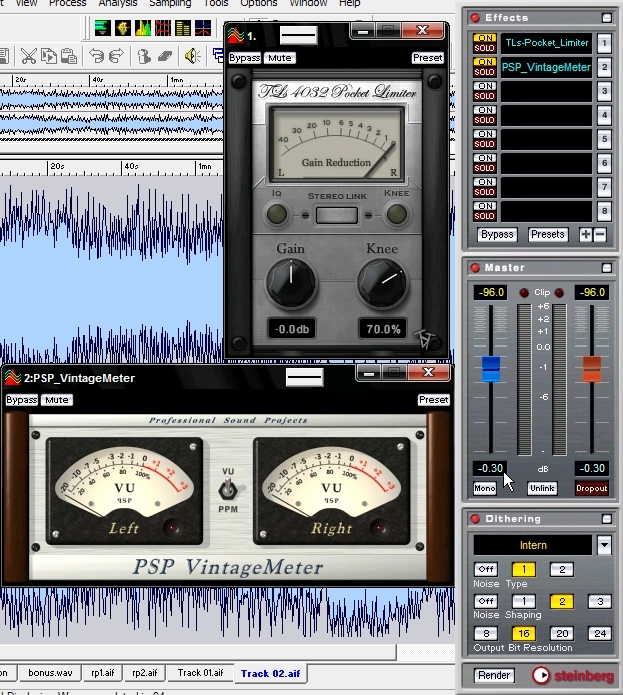
Task: Mute the Pocket Limiter plugin window
Action: coord(280,58)
